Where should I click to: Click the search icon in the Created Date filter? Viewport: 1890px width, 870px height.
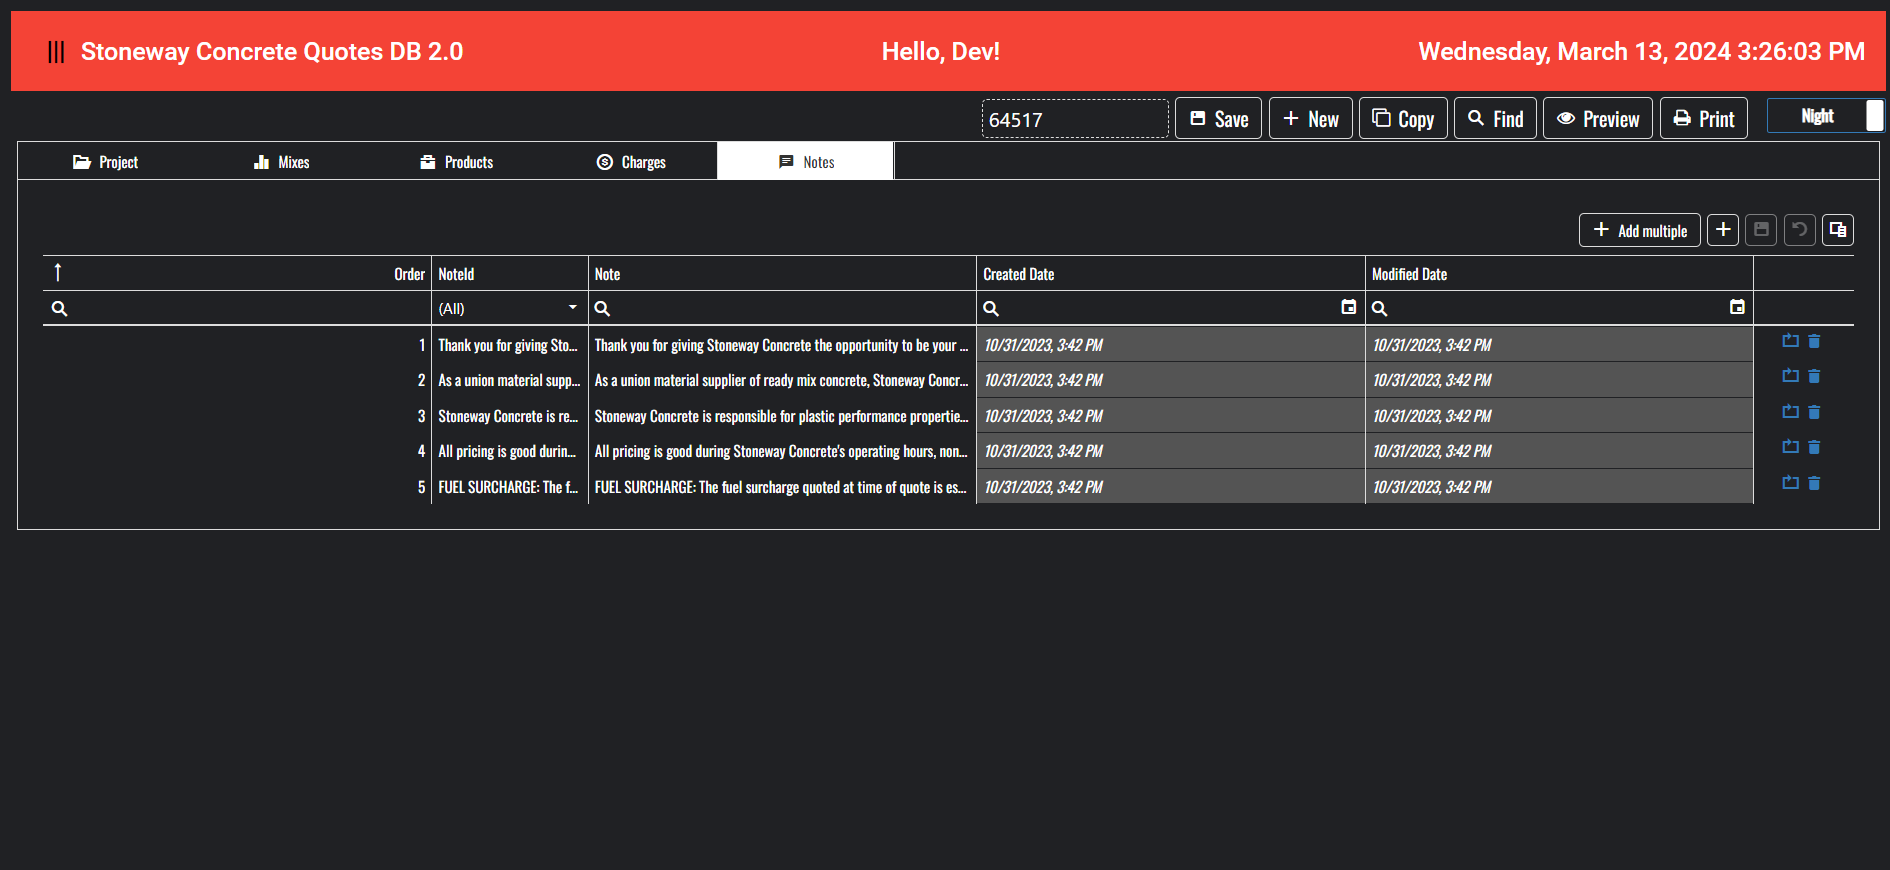coord(991,309)
